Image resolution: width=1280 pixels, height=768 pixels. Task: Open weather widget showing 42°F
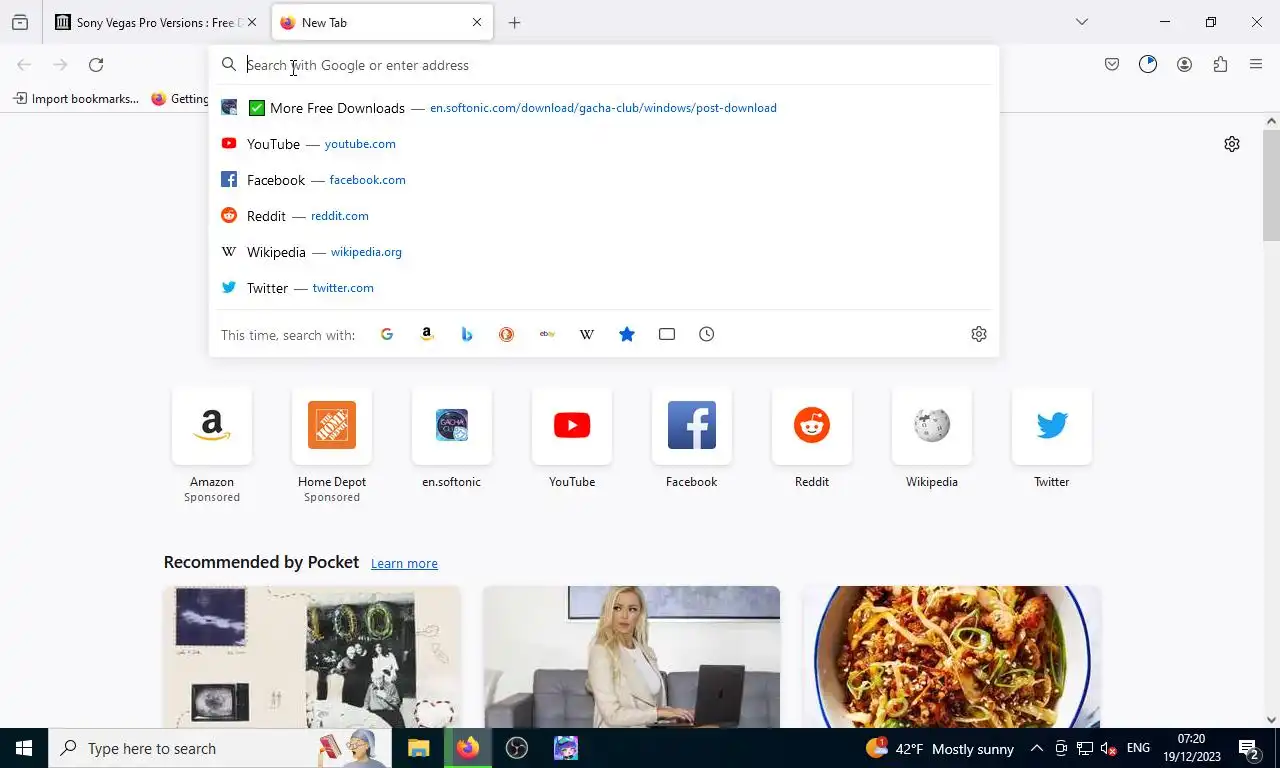(940, 748)
